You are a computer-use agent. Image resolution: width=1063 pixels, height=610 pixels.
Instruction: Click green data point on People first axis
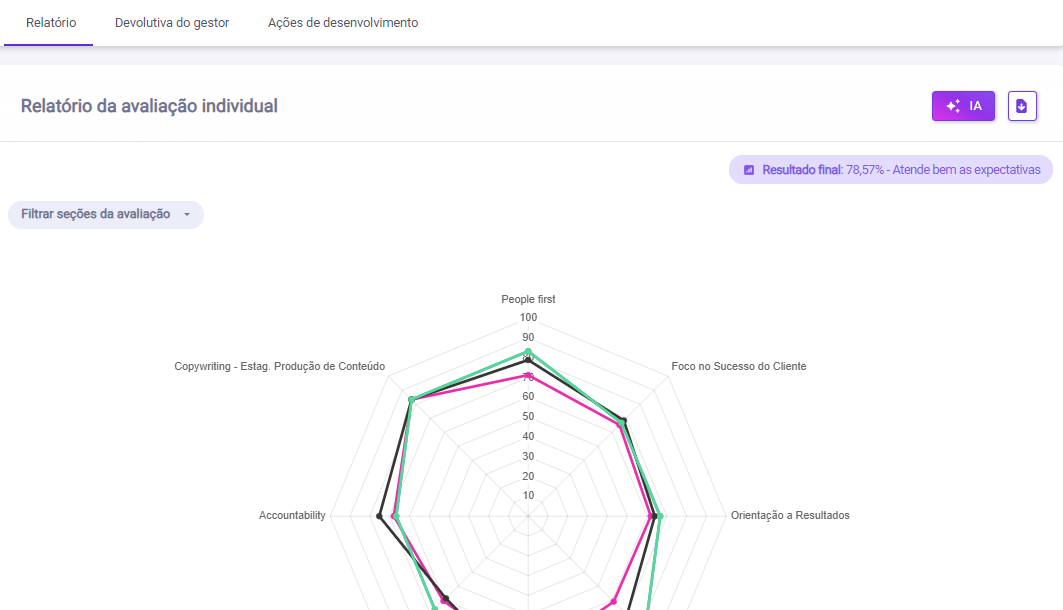(x=528, y=352)
